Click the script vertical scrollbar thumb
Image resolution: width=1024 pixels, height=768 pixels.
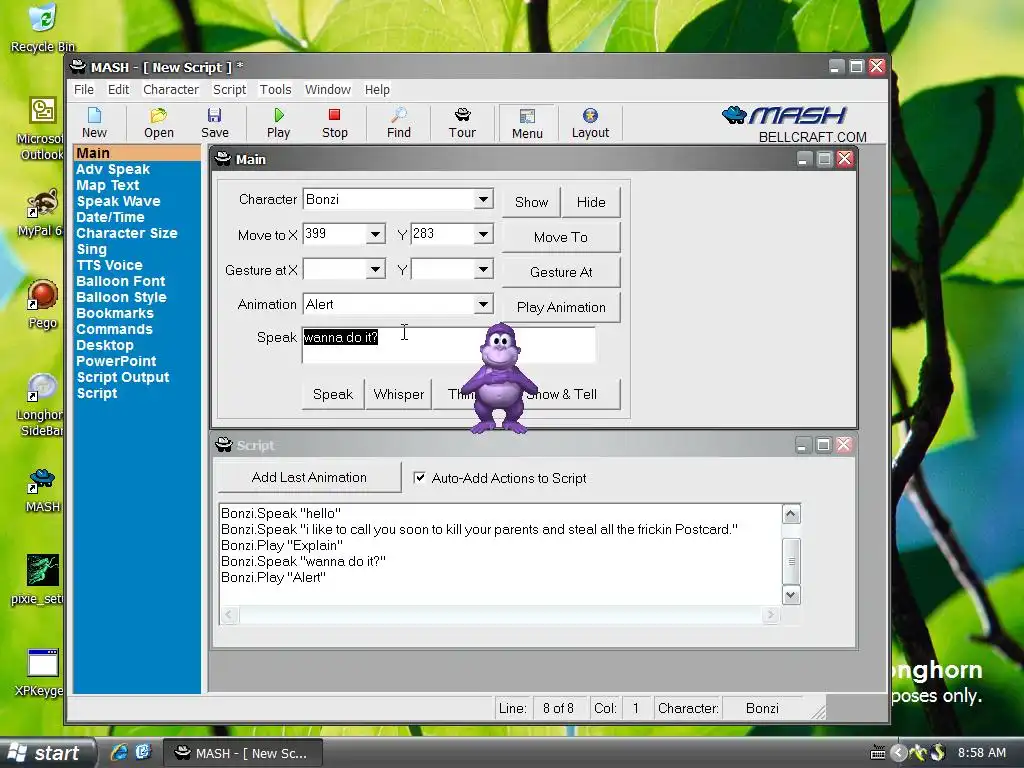coord(791,561)
